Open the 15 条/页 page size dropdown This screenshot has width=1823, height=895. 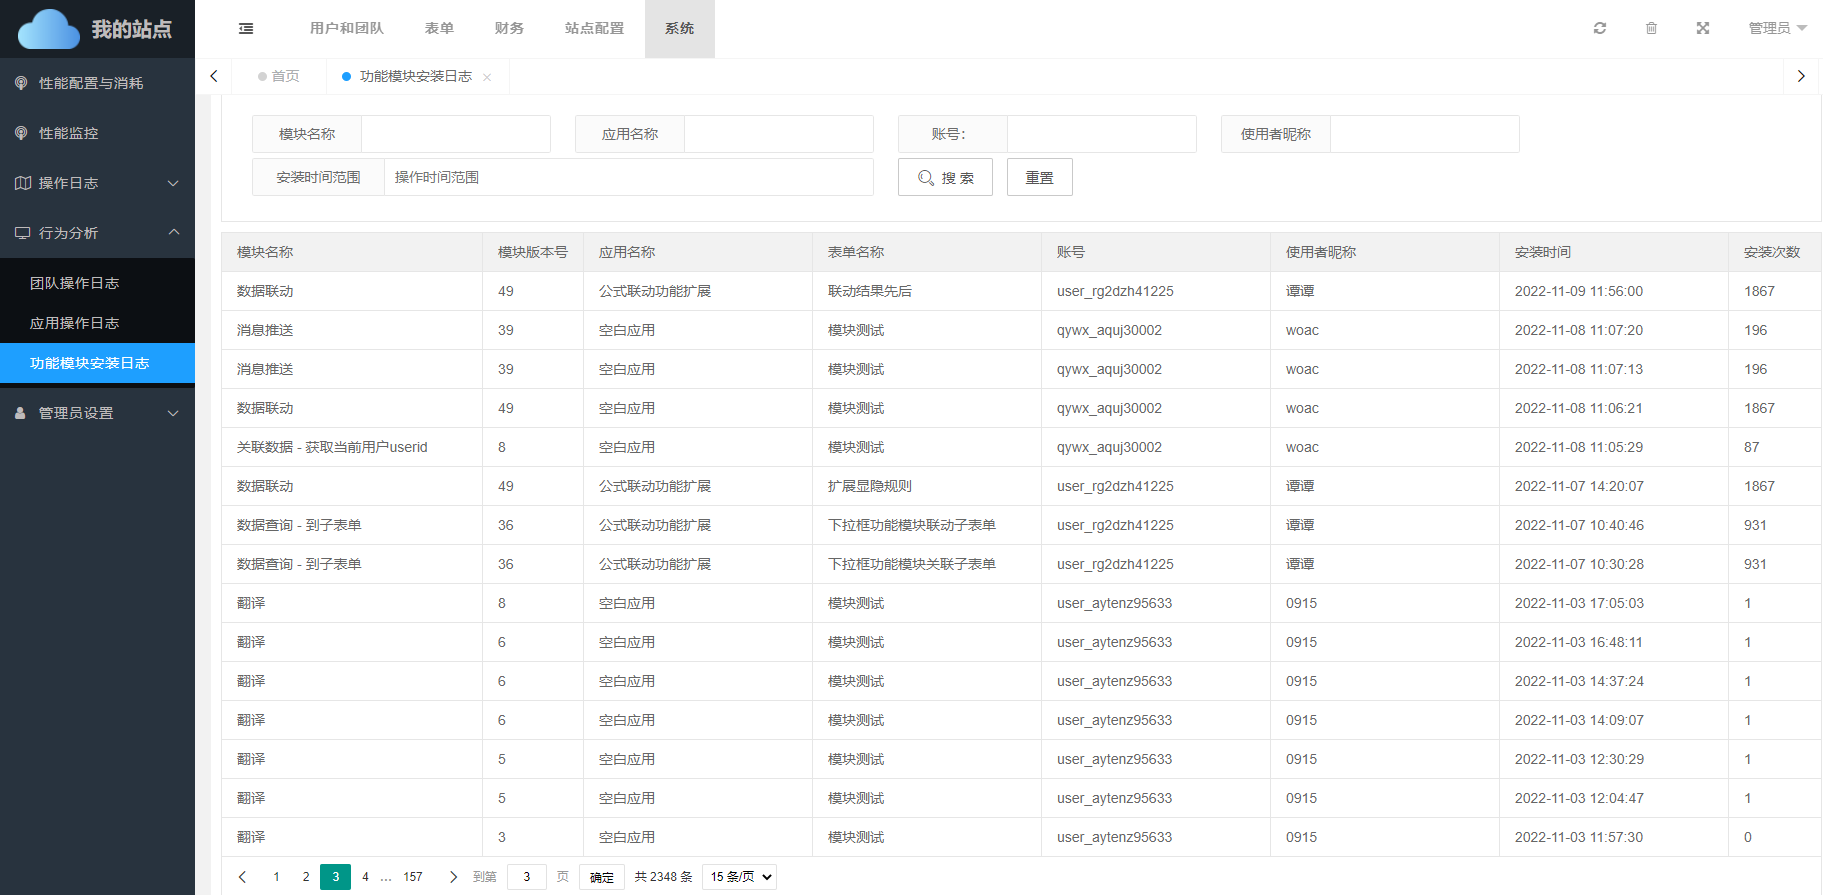740,877
